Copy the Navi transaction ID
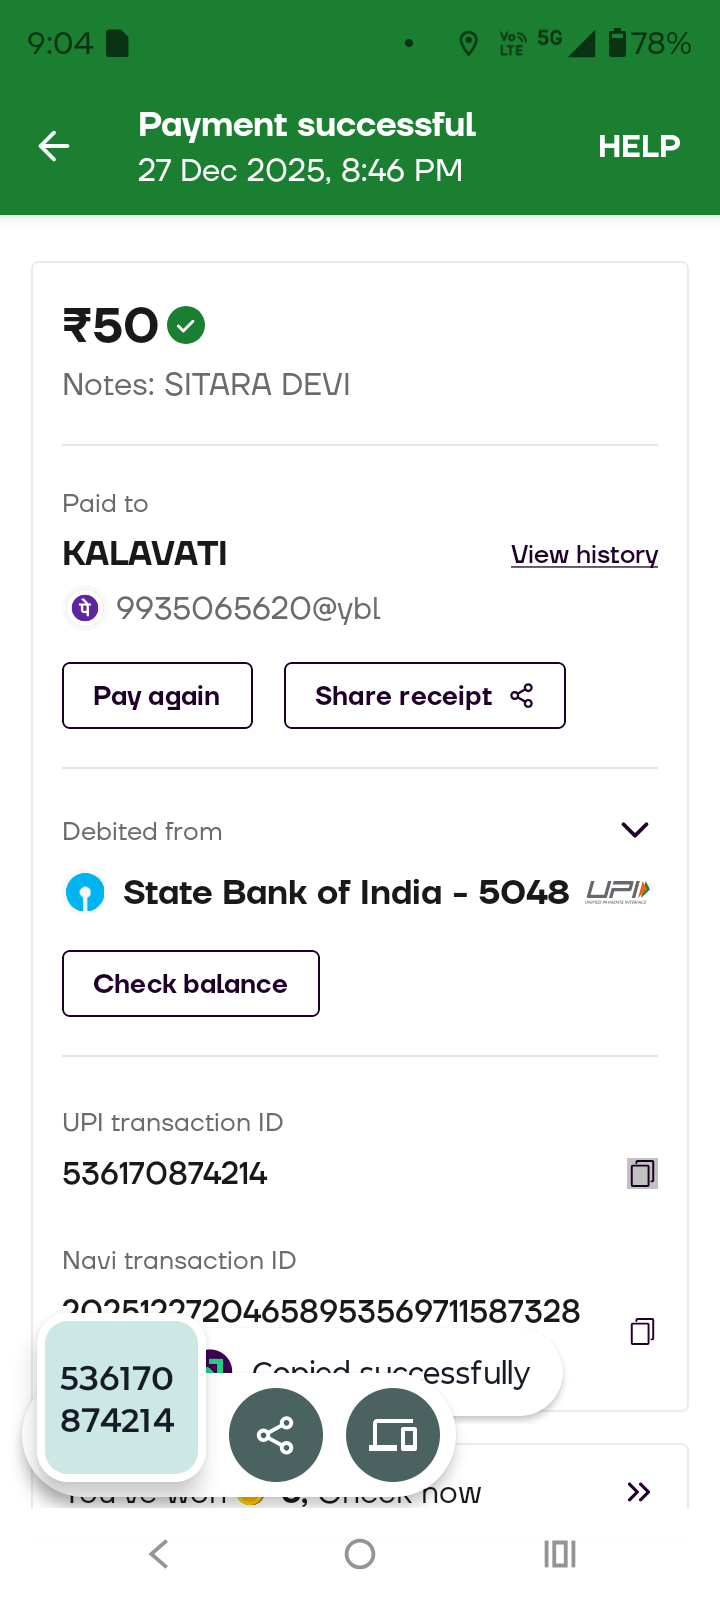This screenshot has height=1600, width=720. tap(642, 1331)
